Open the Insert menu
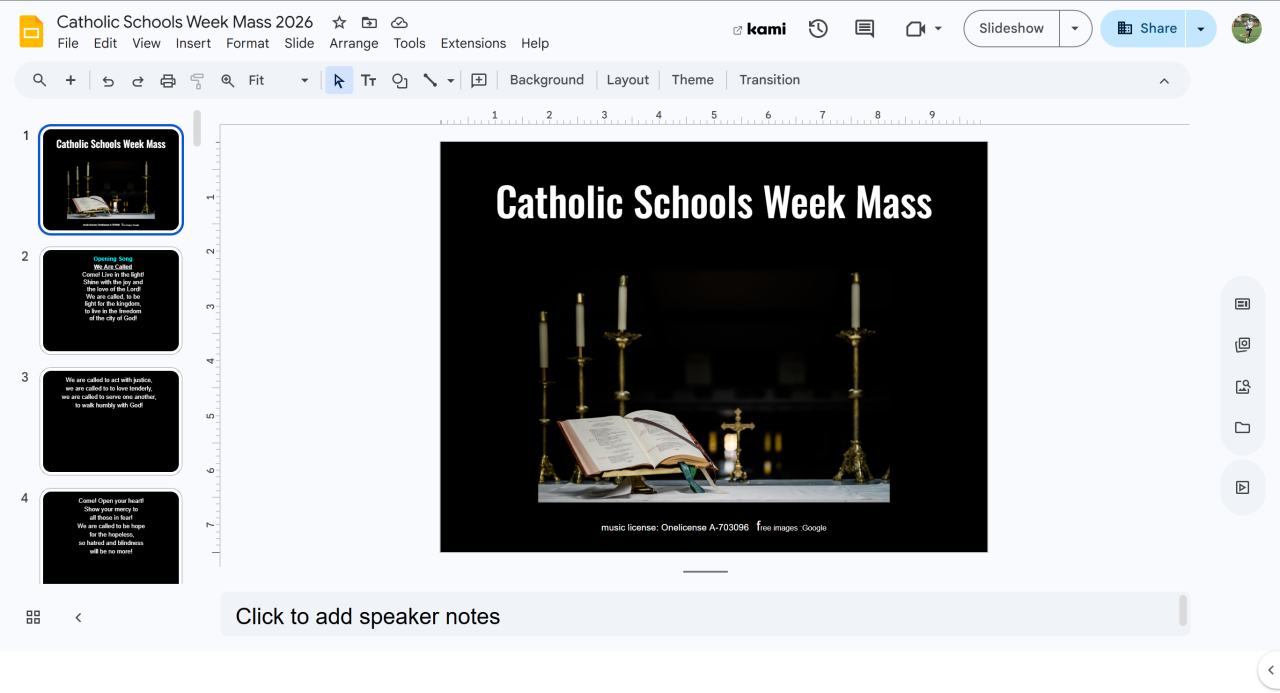The height and width of the screenshot is (693, 1280). point(193,43)
